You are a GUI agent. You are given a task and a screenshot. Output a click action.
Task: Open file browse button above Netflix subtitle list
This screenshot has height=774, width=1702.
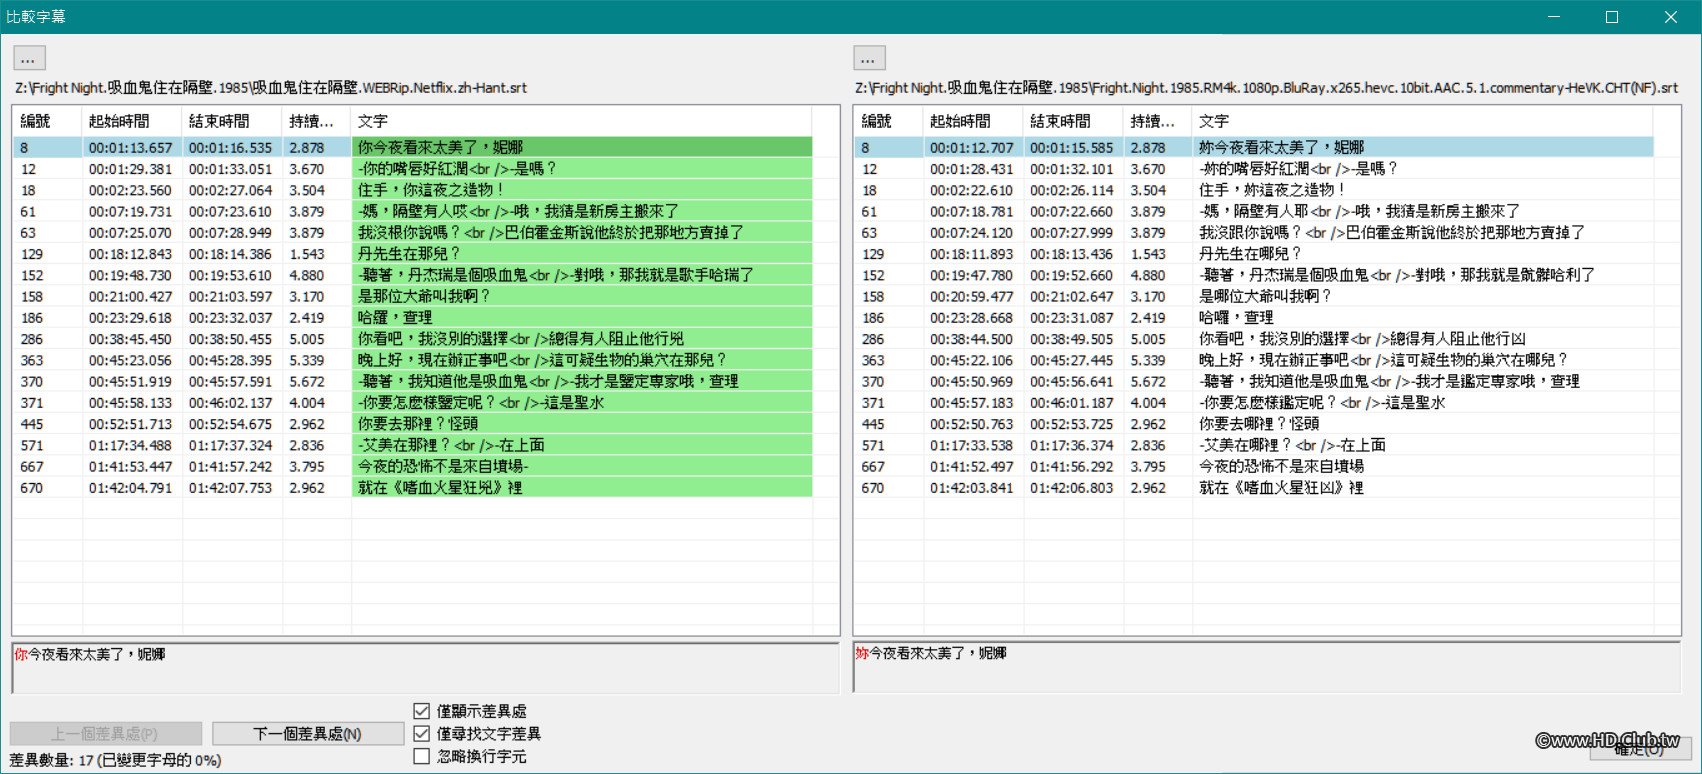(x=29, y=58)
